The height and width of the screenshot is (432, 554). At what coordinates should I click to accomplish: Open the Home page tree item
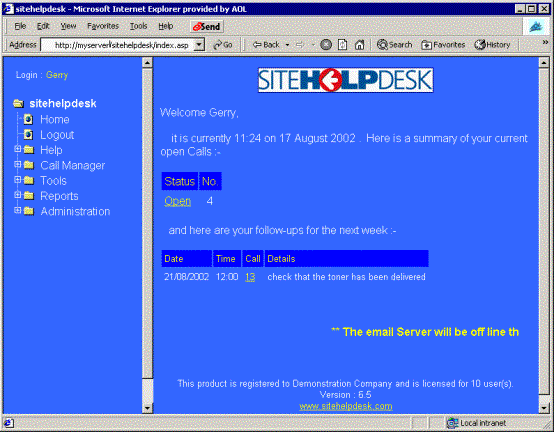coord(54,119)
